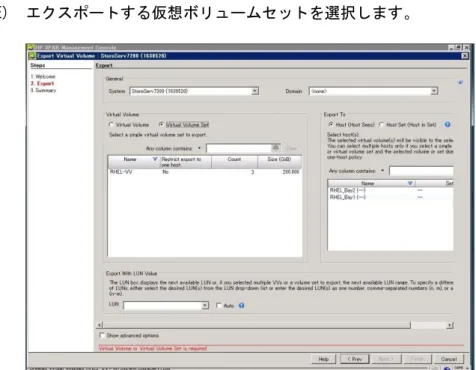Open the Domain dropdown

click(434, 91)
